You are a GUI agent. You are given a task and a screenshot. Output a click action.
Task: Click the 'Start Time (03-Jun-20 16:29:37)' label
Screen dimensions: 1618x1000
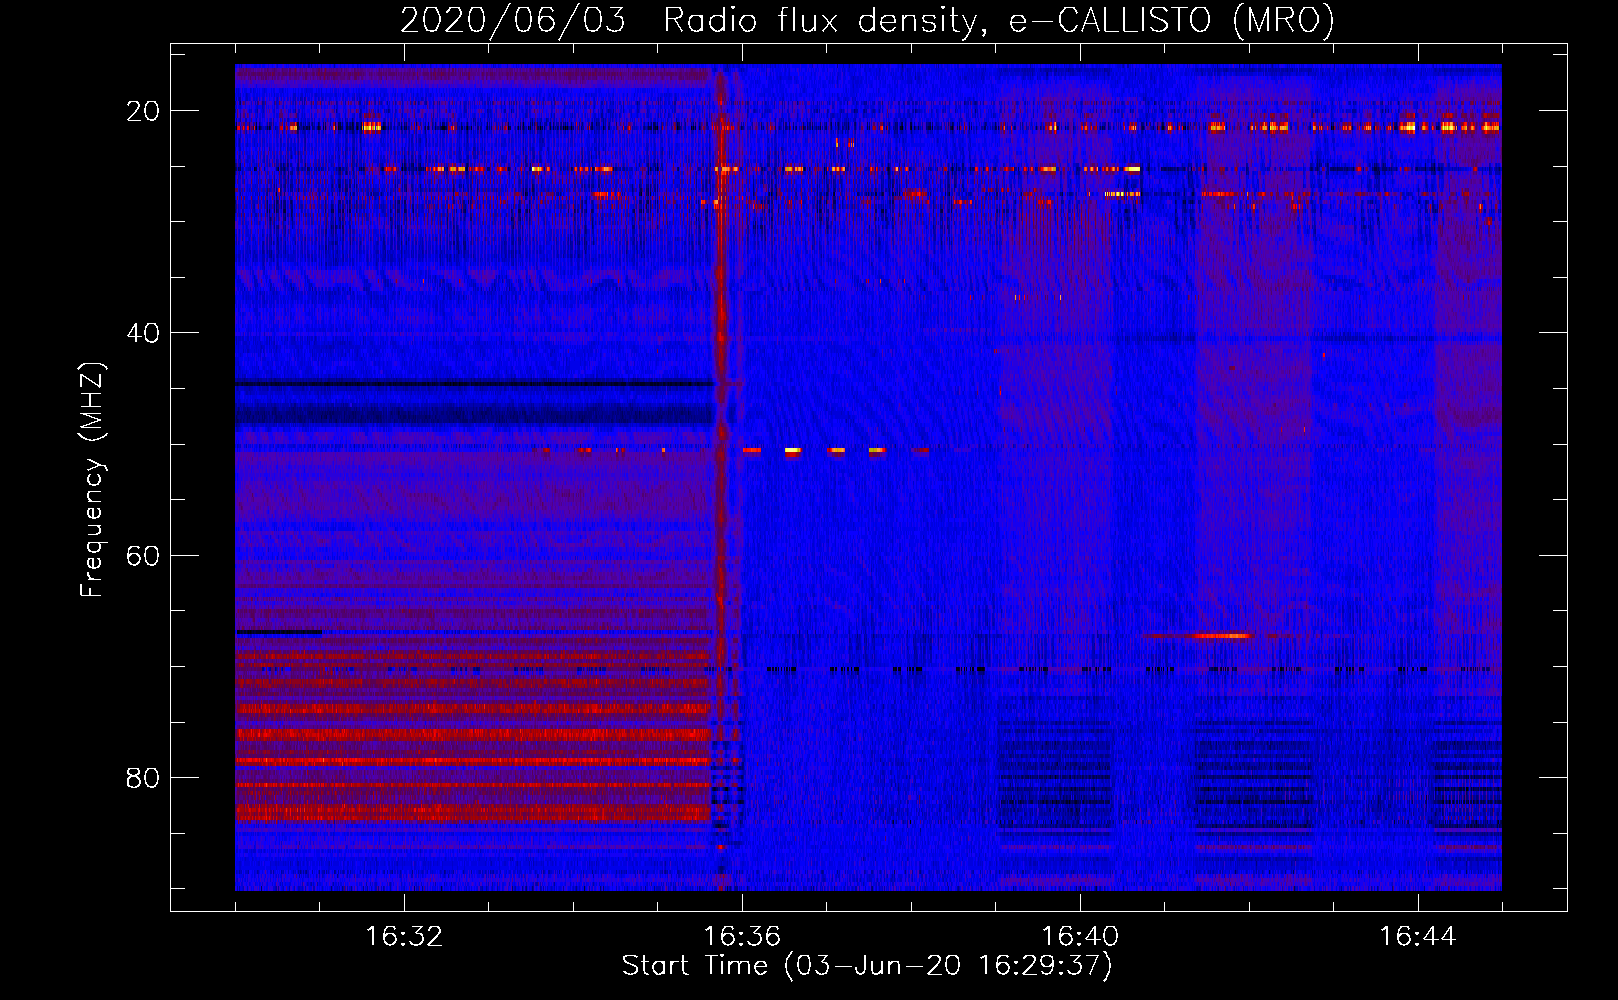point(867,966)
